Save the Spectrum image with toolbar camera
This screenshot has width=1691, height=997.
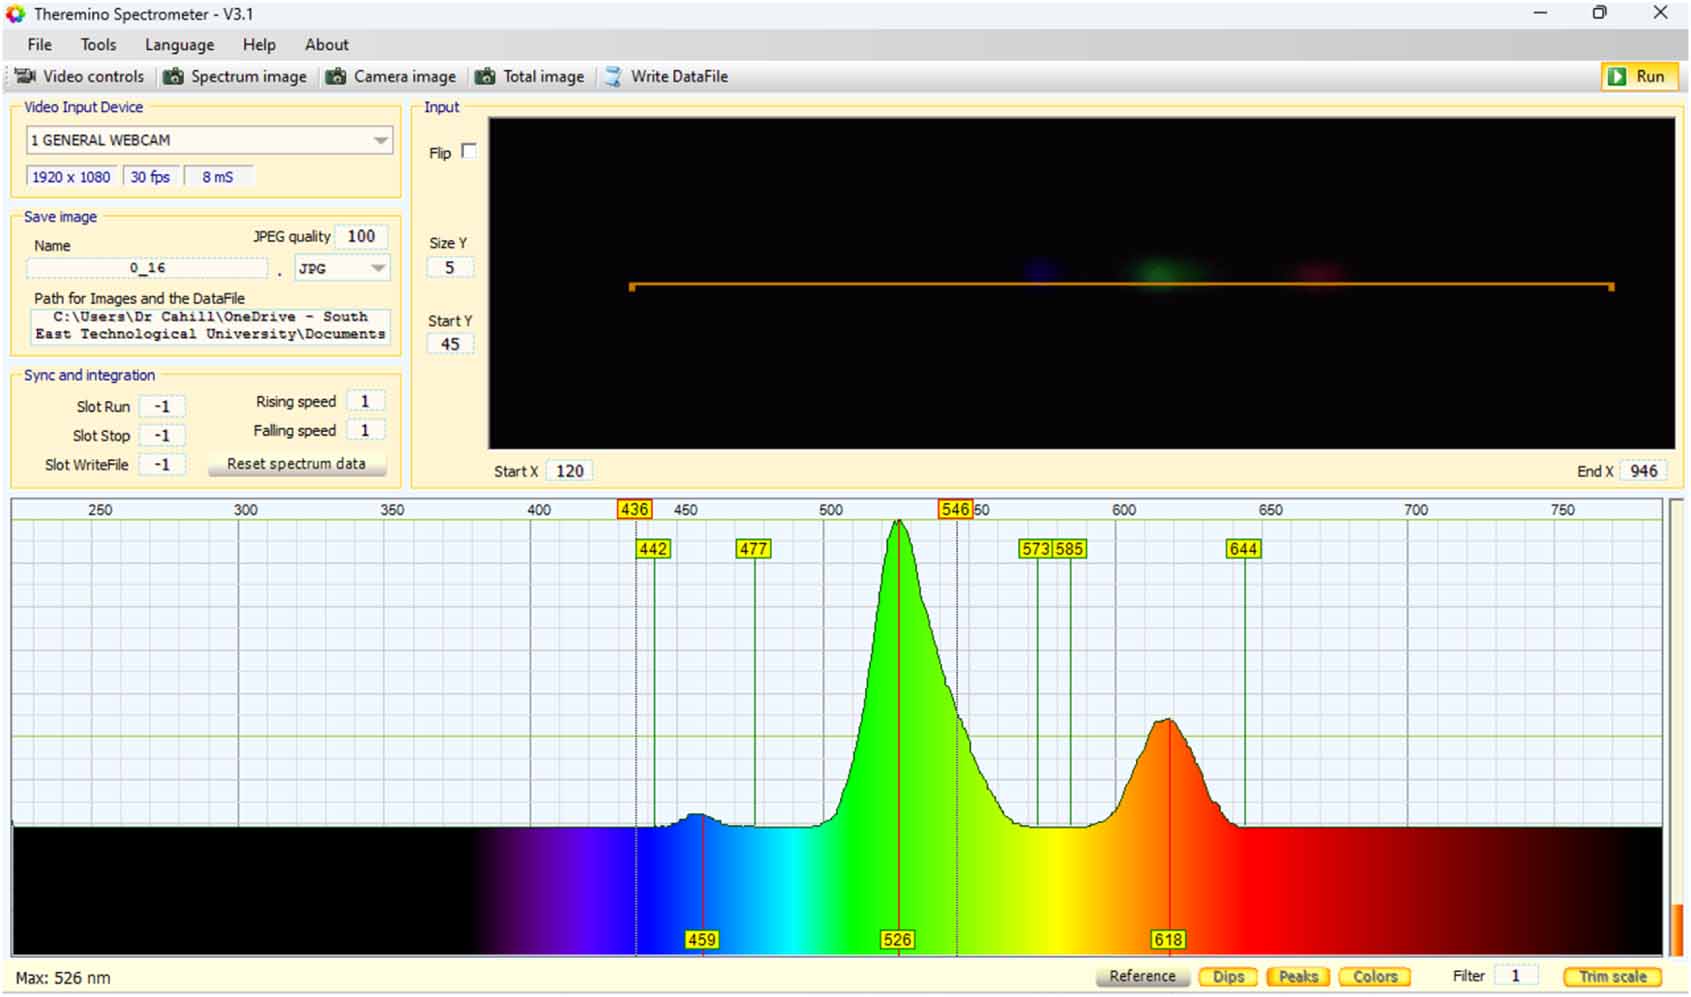click(x=235, y=76)
